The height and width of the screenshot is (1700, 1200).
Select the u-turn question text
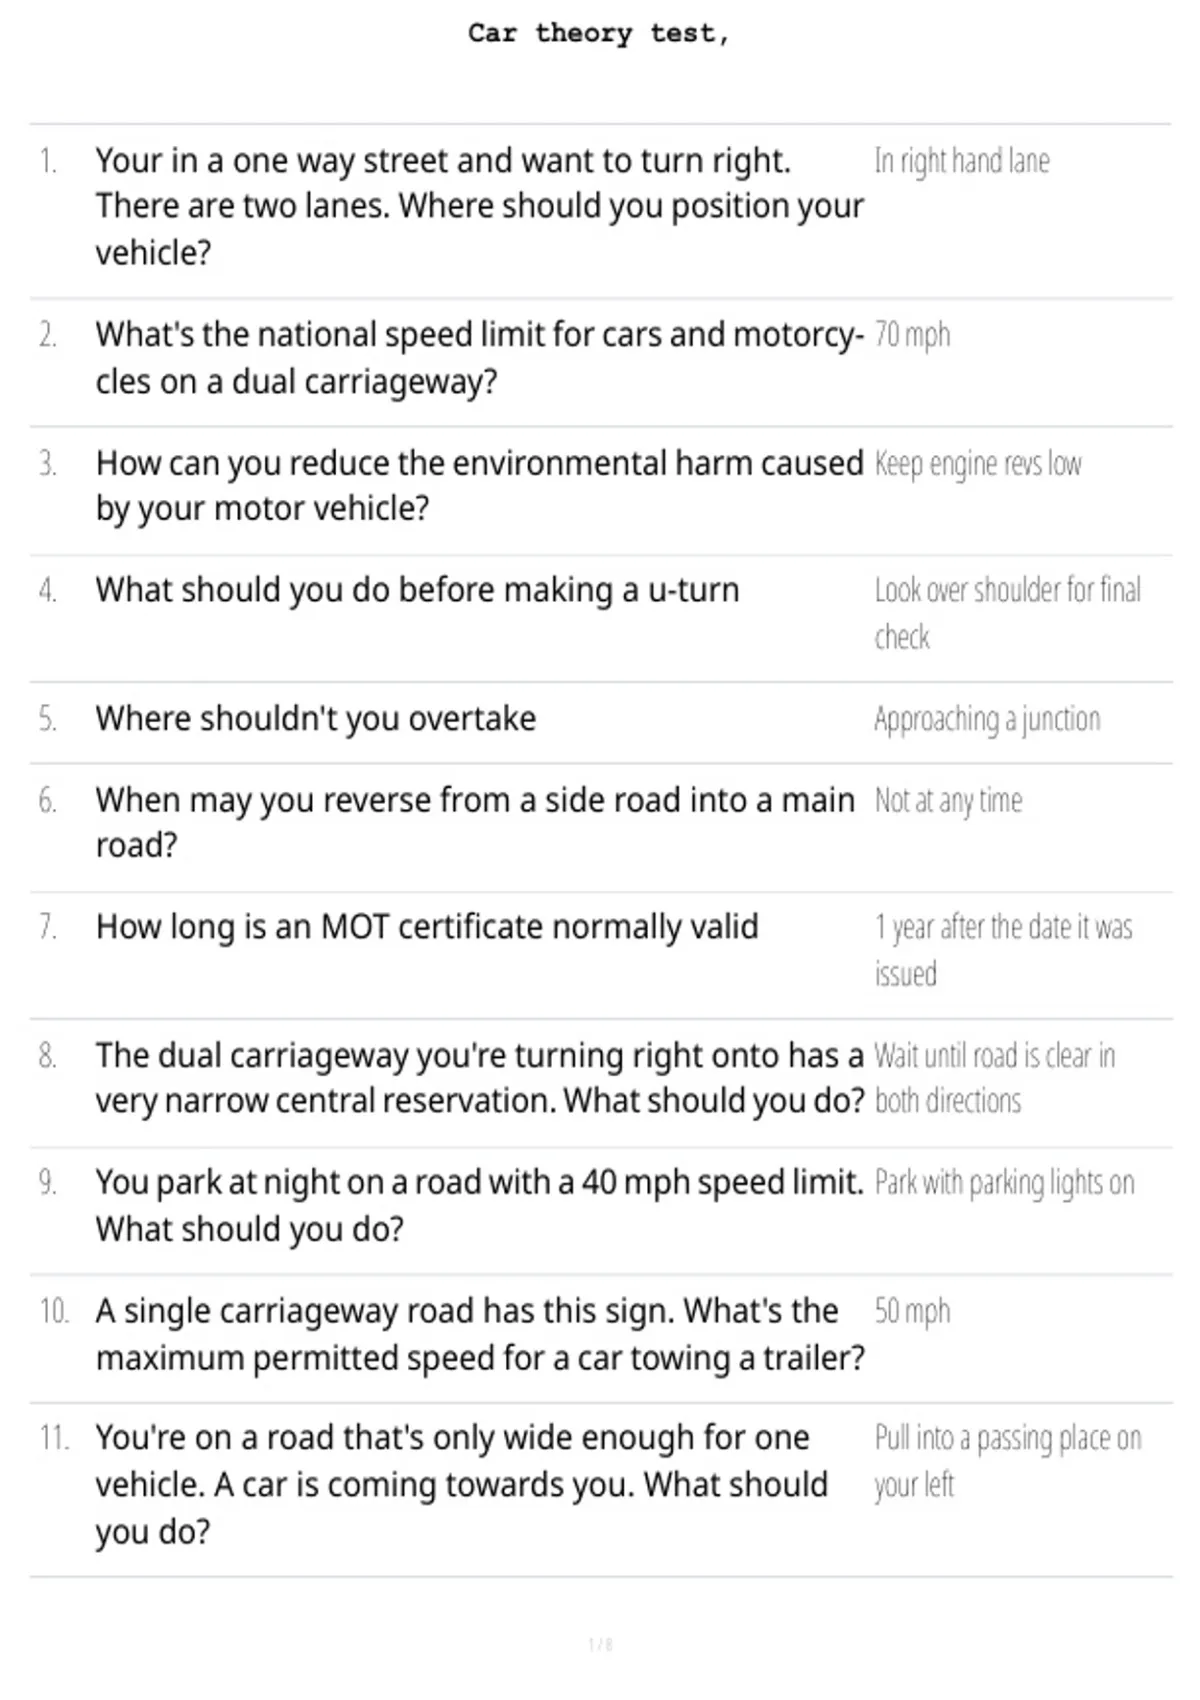click(x=417, y=591)
